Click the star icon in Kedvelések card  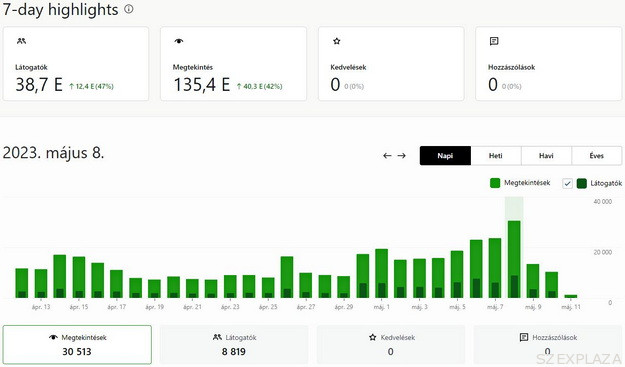click(337, 41)
